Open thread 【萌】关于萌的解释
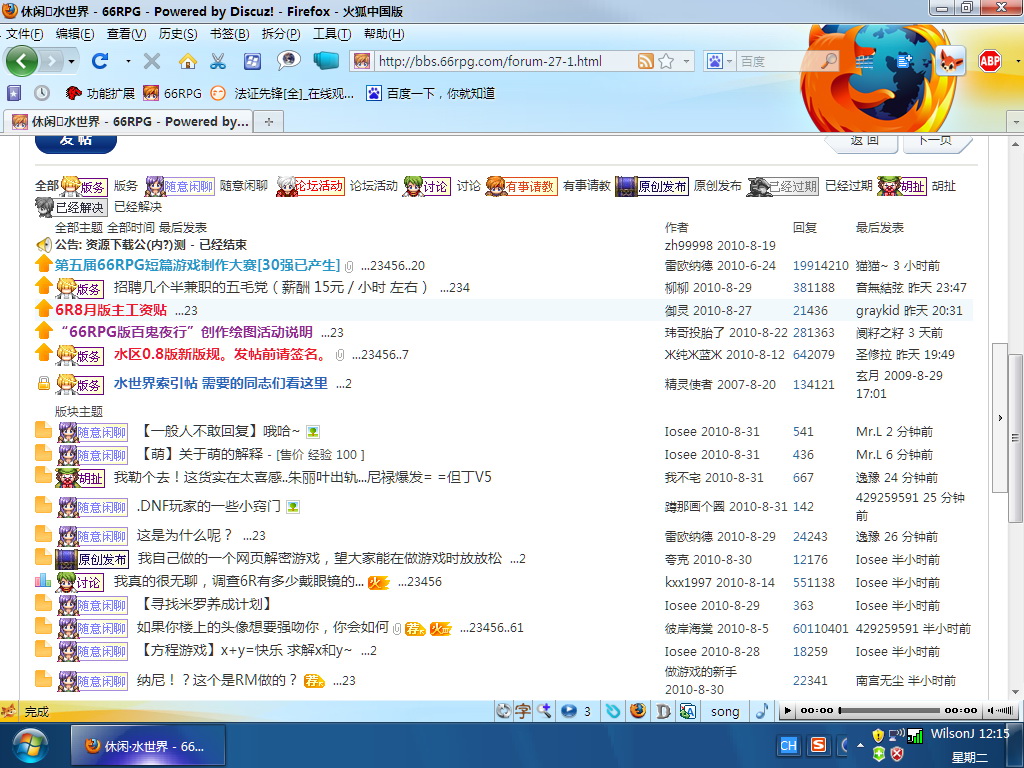 tap(202, 454)
